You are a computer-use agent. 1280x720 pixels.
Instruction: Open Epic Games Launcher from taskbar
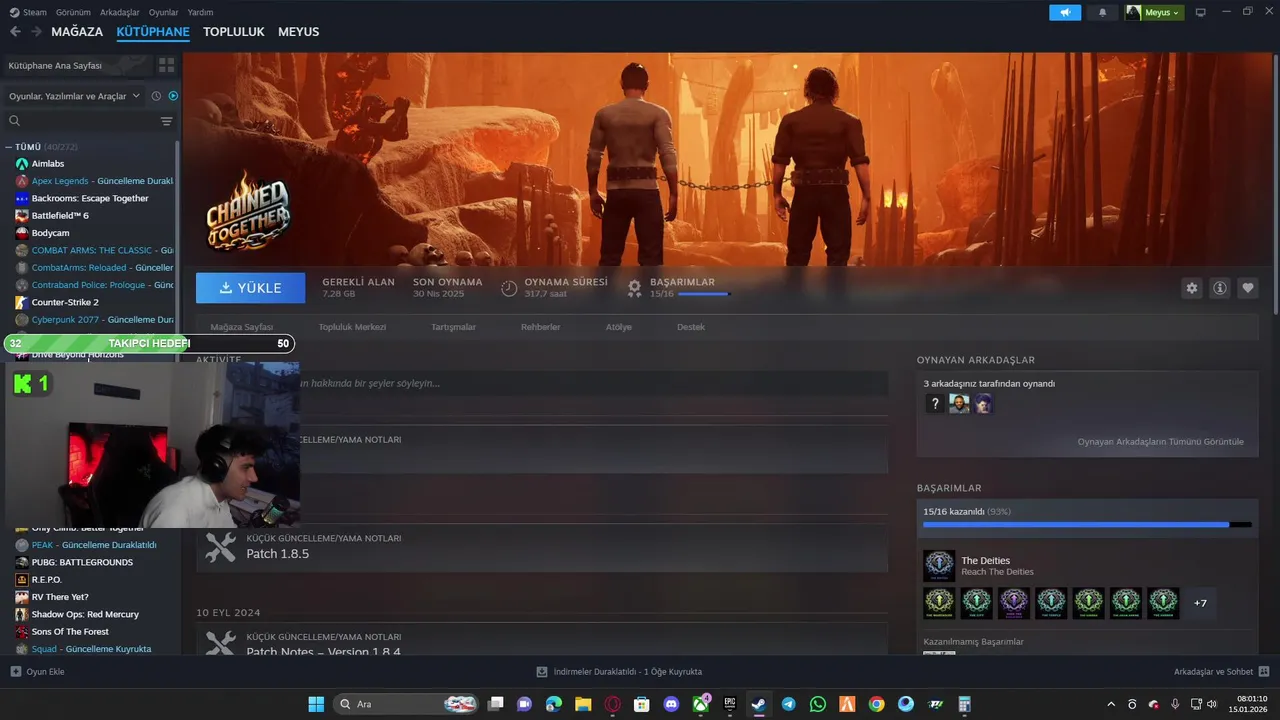pyautogui.click(x=730, y=704)
